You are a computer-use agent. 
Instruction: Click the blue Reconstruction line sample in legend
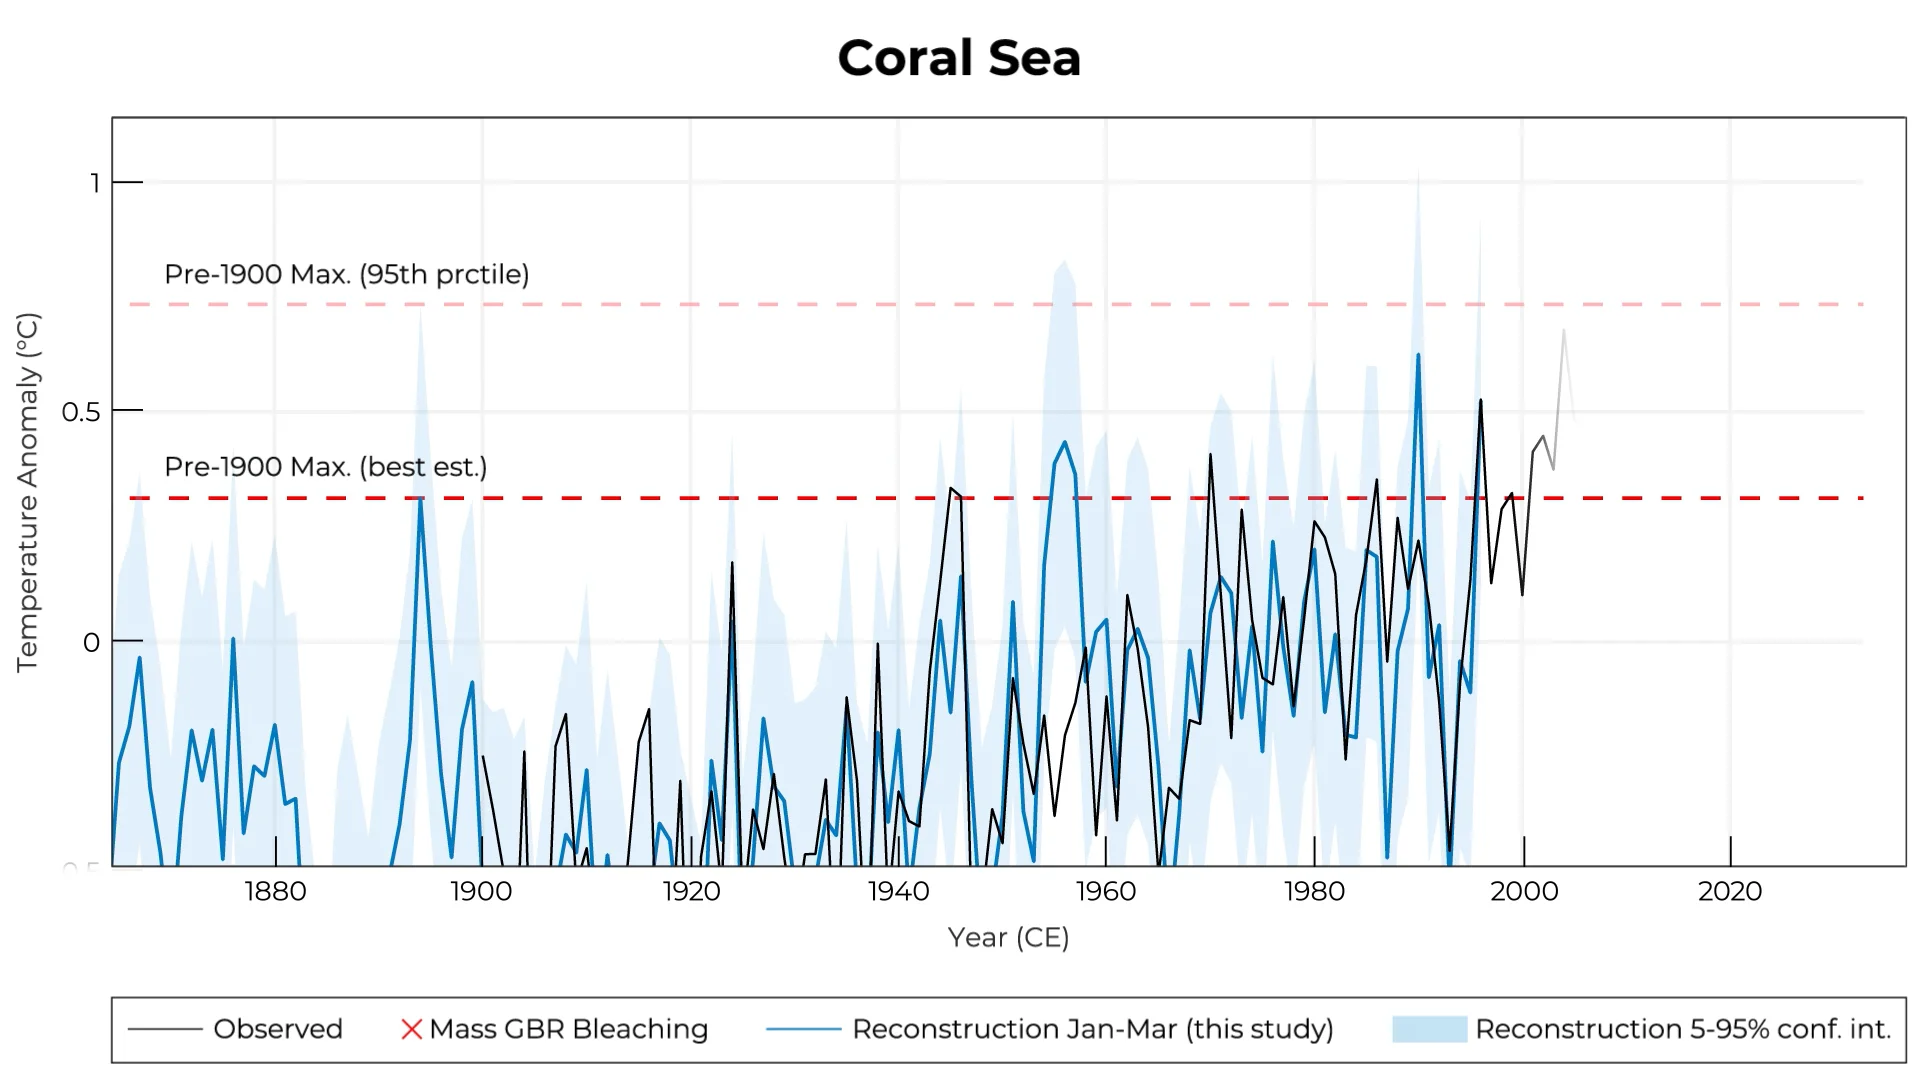[x=803, y=1029]
